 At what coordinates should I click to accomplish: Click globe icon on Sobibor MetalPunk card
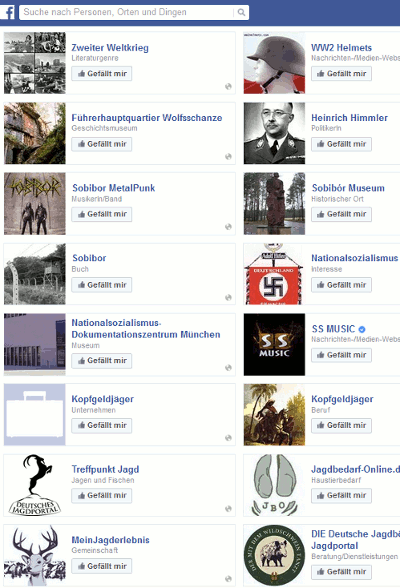click(x=228, y=226)
